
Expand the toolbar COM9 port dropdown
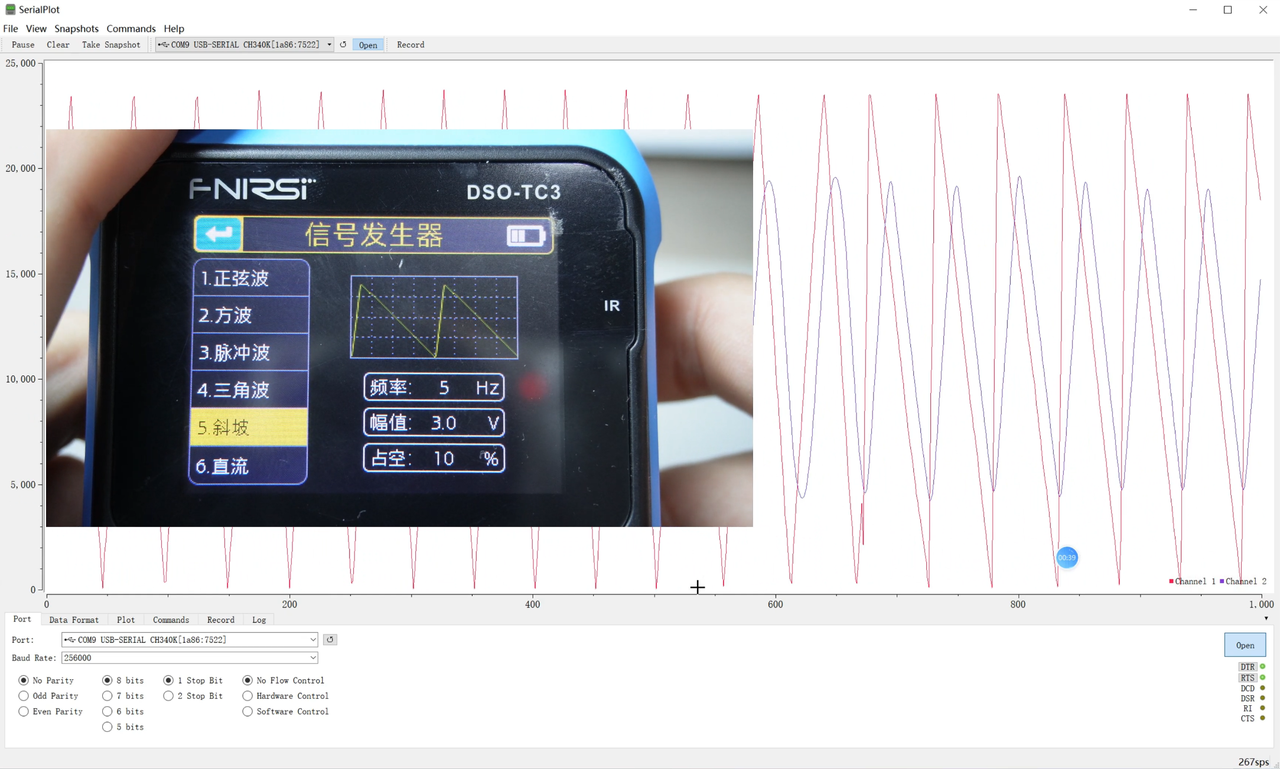(329, 45)
